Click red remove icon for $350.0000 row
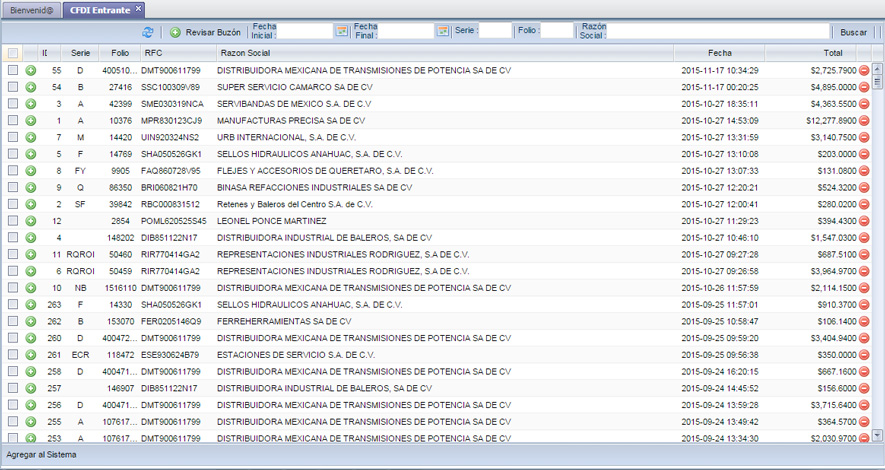 [x=864, y=355]
